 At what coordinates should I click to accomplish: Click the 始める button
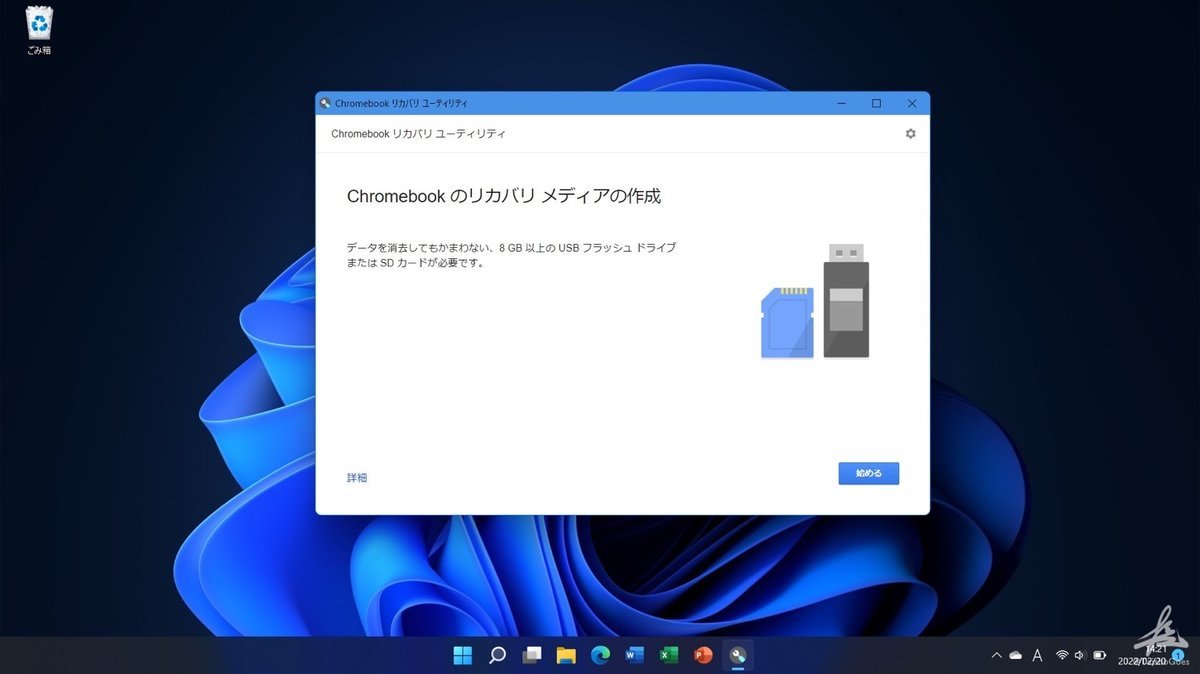pos(868,473)
